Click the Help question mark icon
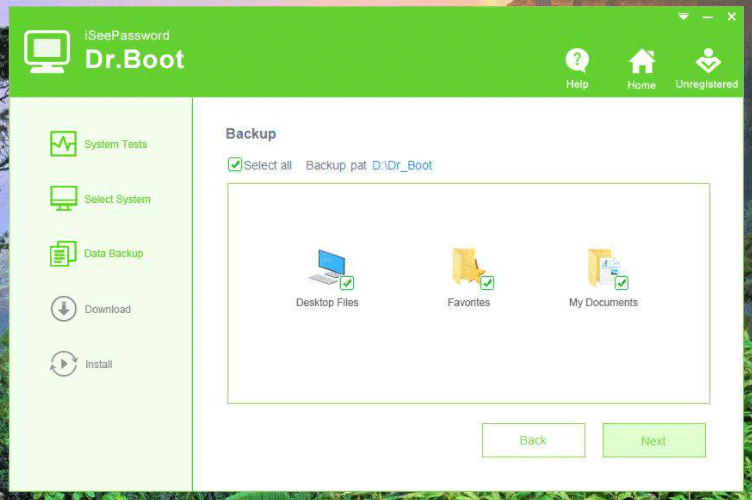 pyautogui.click(x=577, y=60)
